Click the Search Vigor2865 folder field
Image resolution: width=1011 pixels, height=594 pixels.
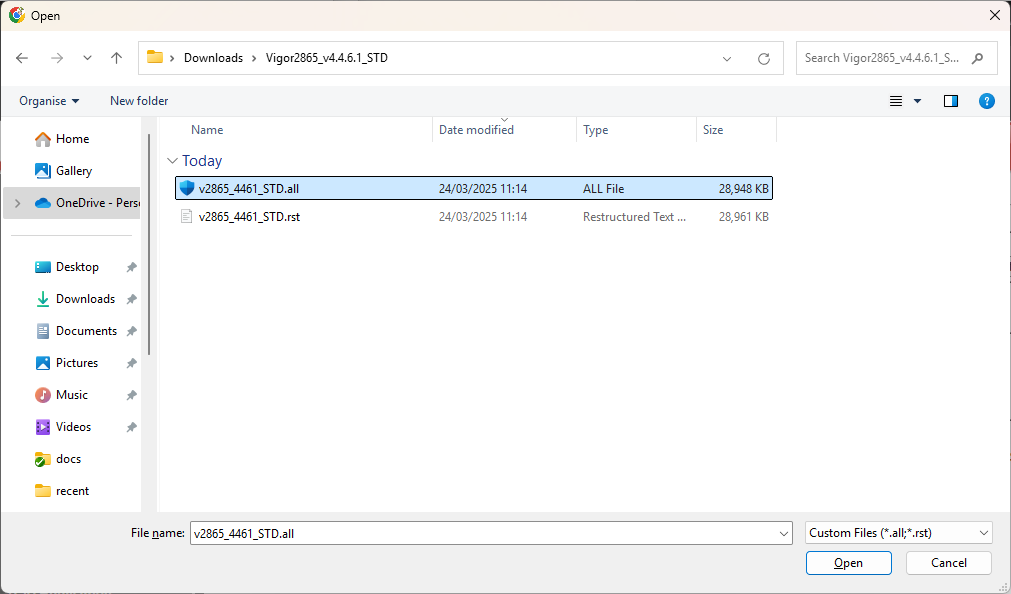coord(885,58)
